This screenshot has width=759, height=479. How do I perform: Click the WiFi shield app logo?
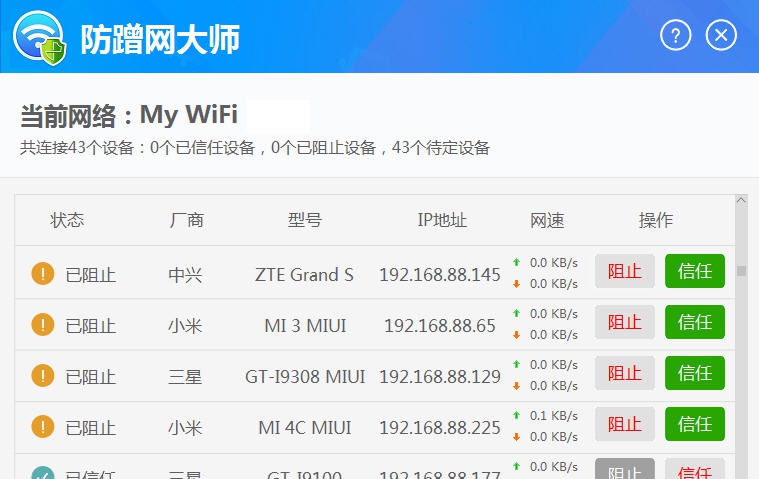[39, 38]
